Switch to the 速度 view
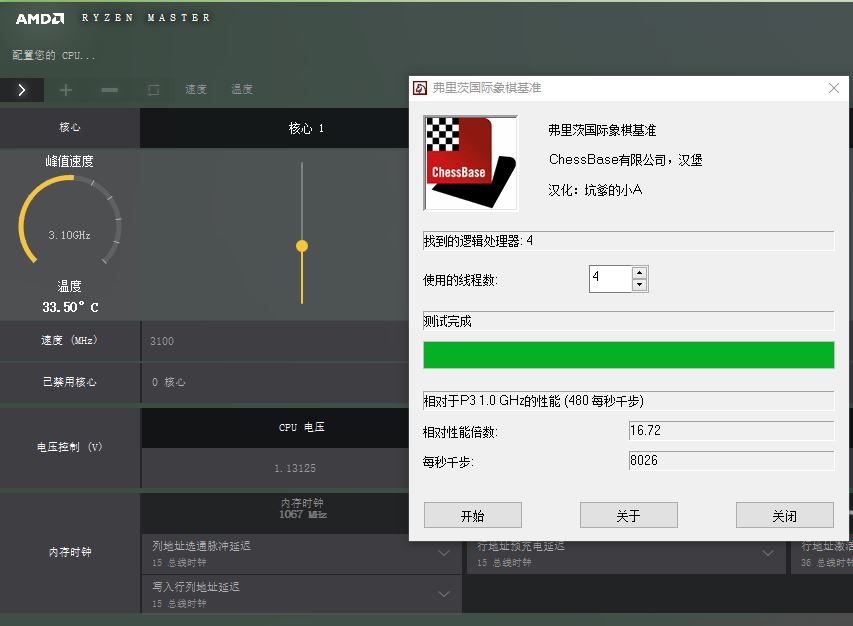The image size is (853, 626). [x=195, y=89]
